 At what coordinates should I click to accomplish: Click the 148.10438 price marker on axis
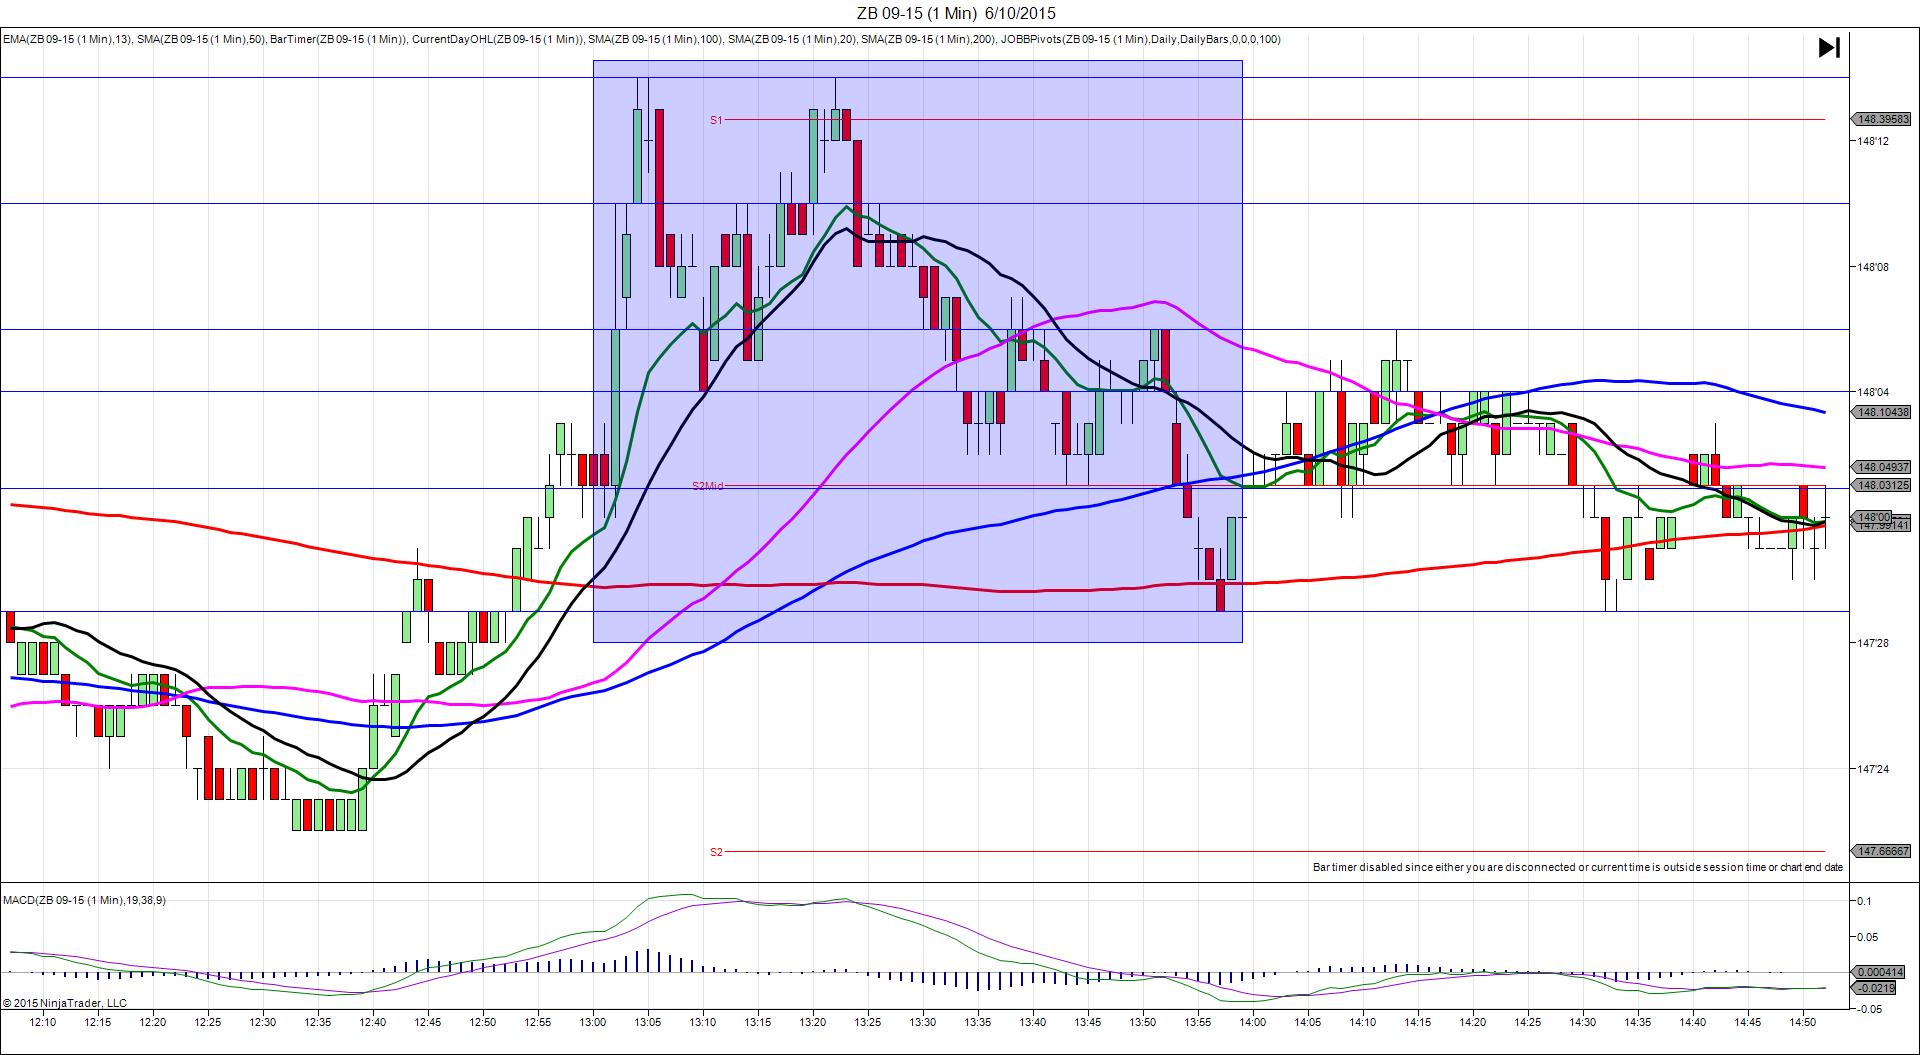tap(1882, 412)
